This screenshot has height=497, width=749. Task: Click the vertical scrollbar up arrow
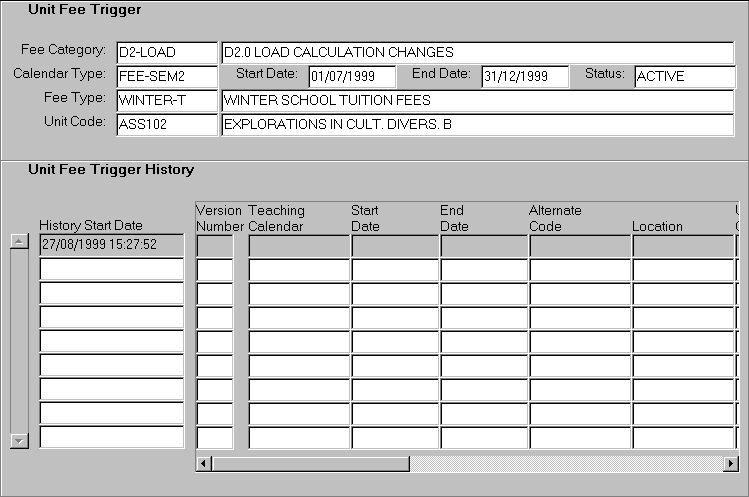(18, 241)
